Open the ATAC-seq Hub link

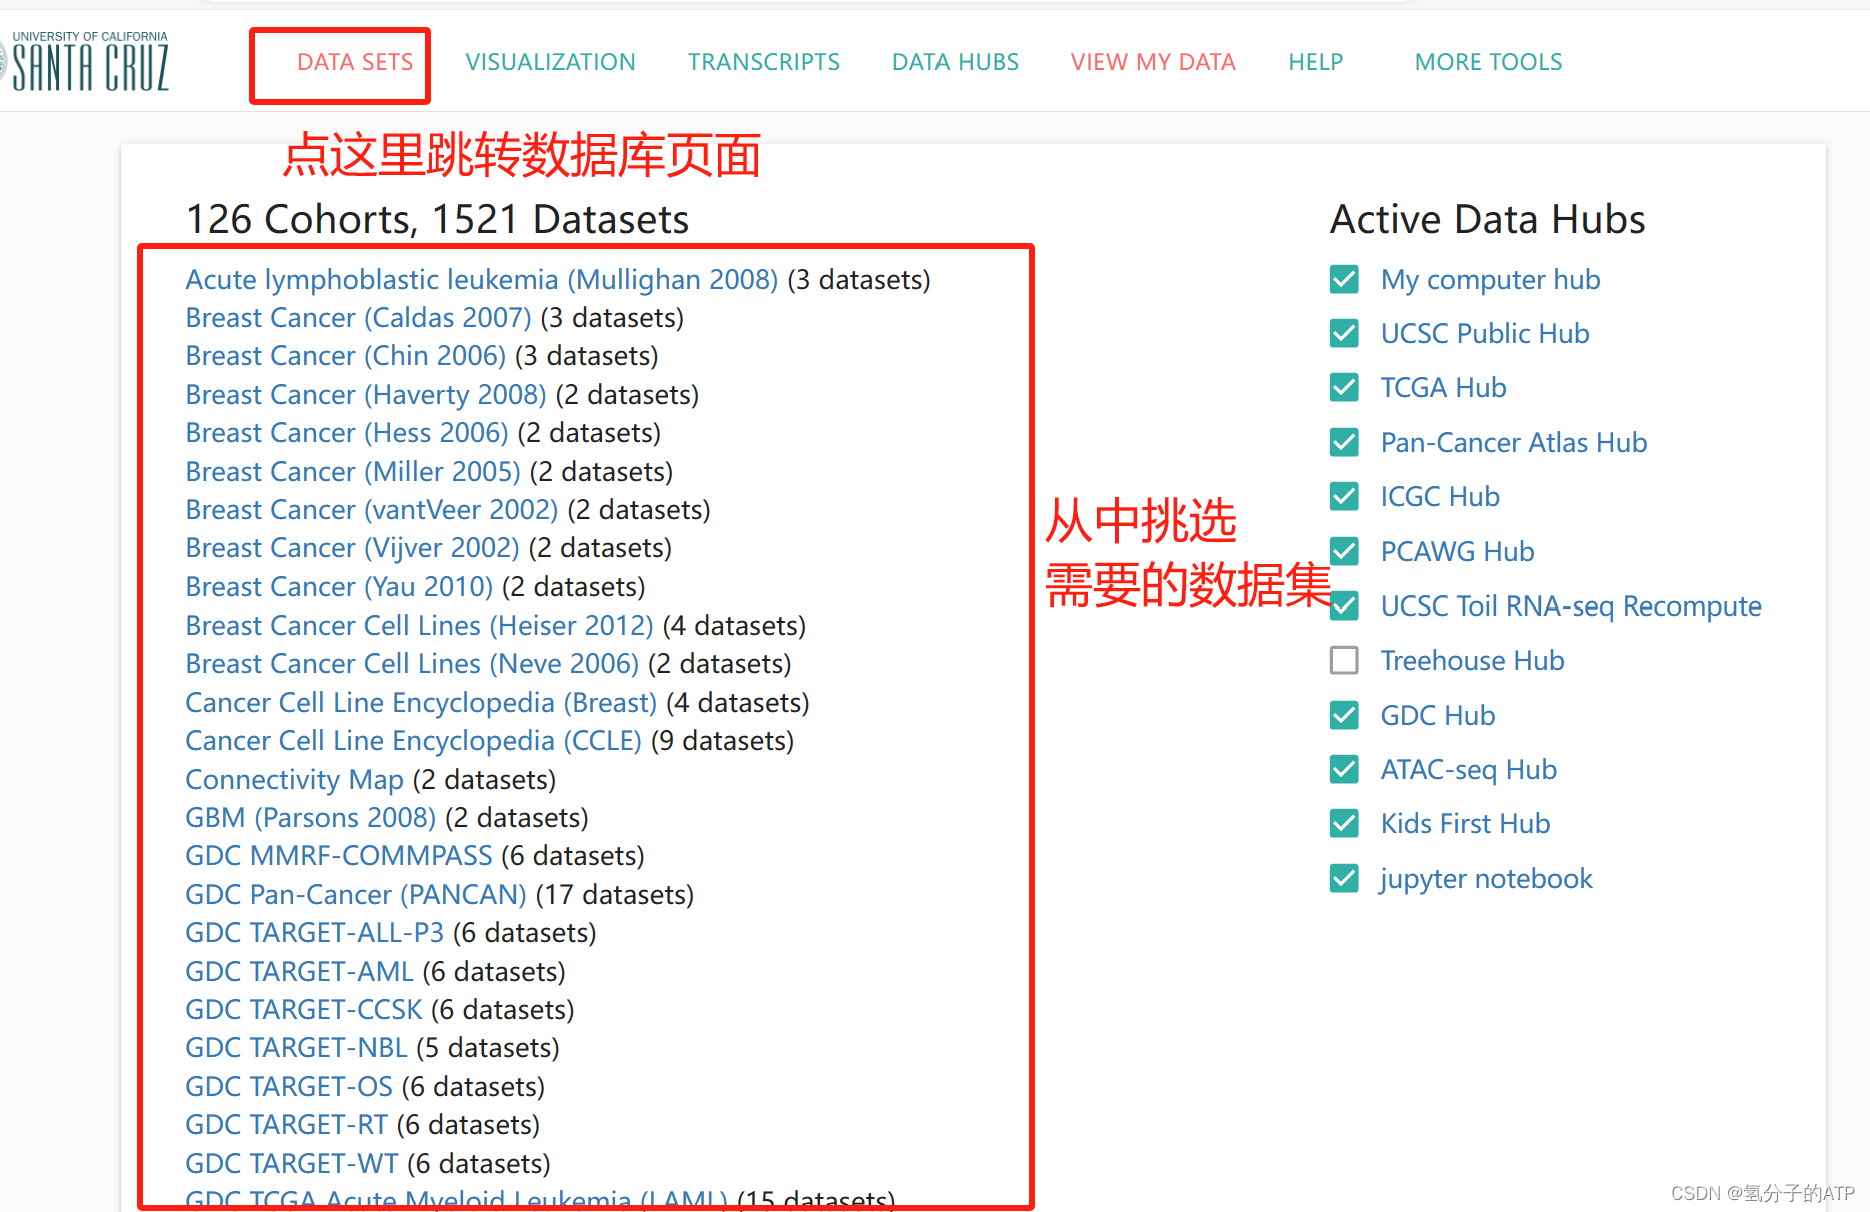(1468, 769)
